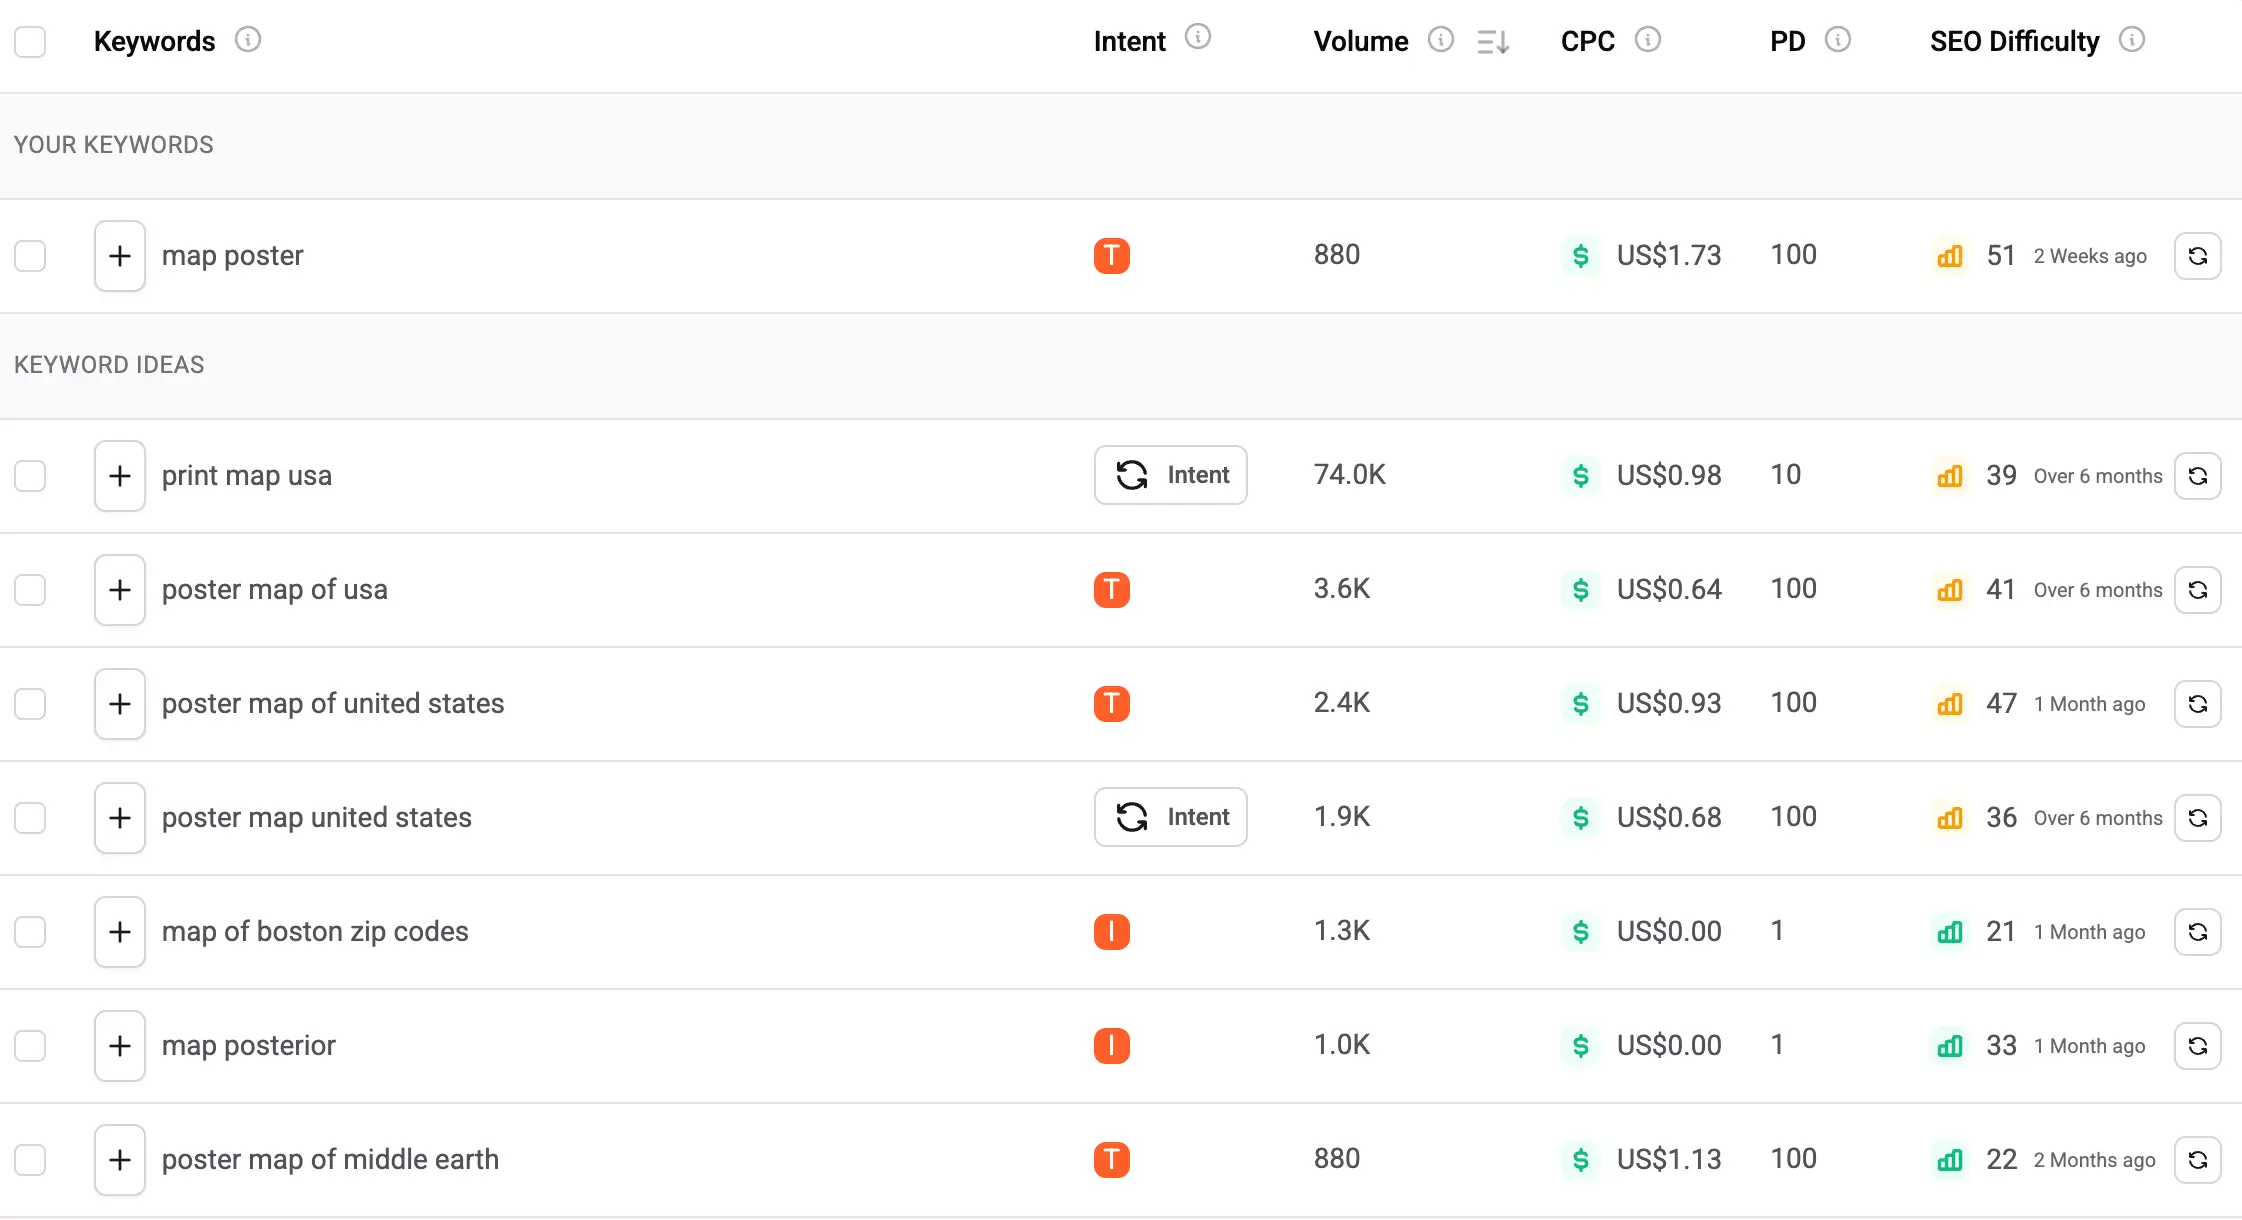This screenshot has width=2242, height=1220.
Task: Click the info icon beside Intent header
Action: [1197, 37]
